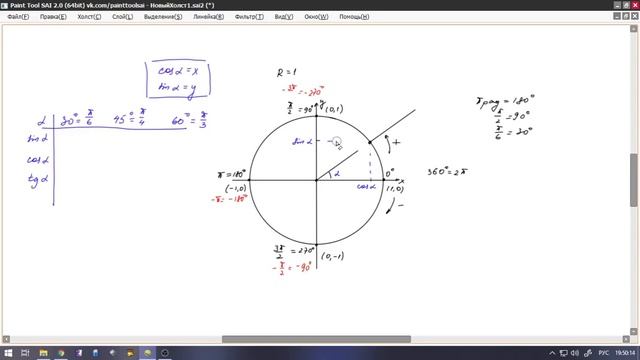Click vertical scrollbar up arrow
Image resolution: width=640 pixels, height=360 pixels.
[634, 29]
